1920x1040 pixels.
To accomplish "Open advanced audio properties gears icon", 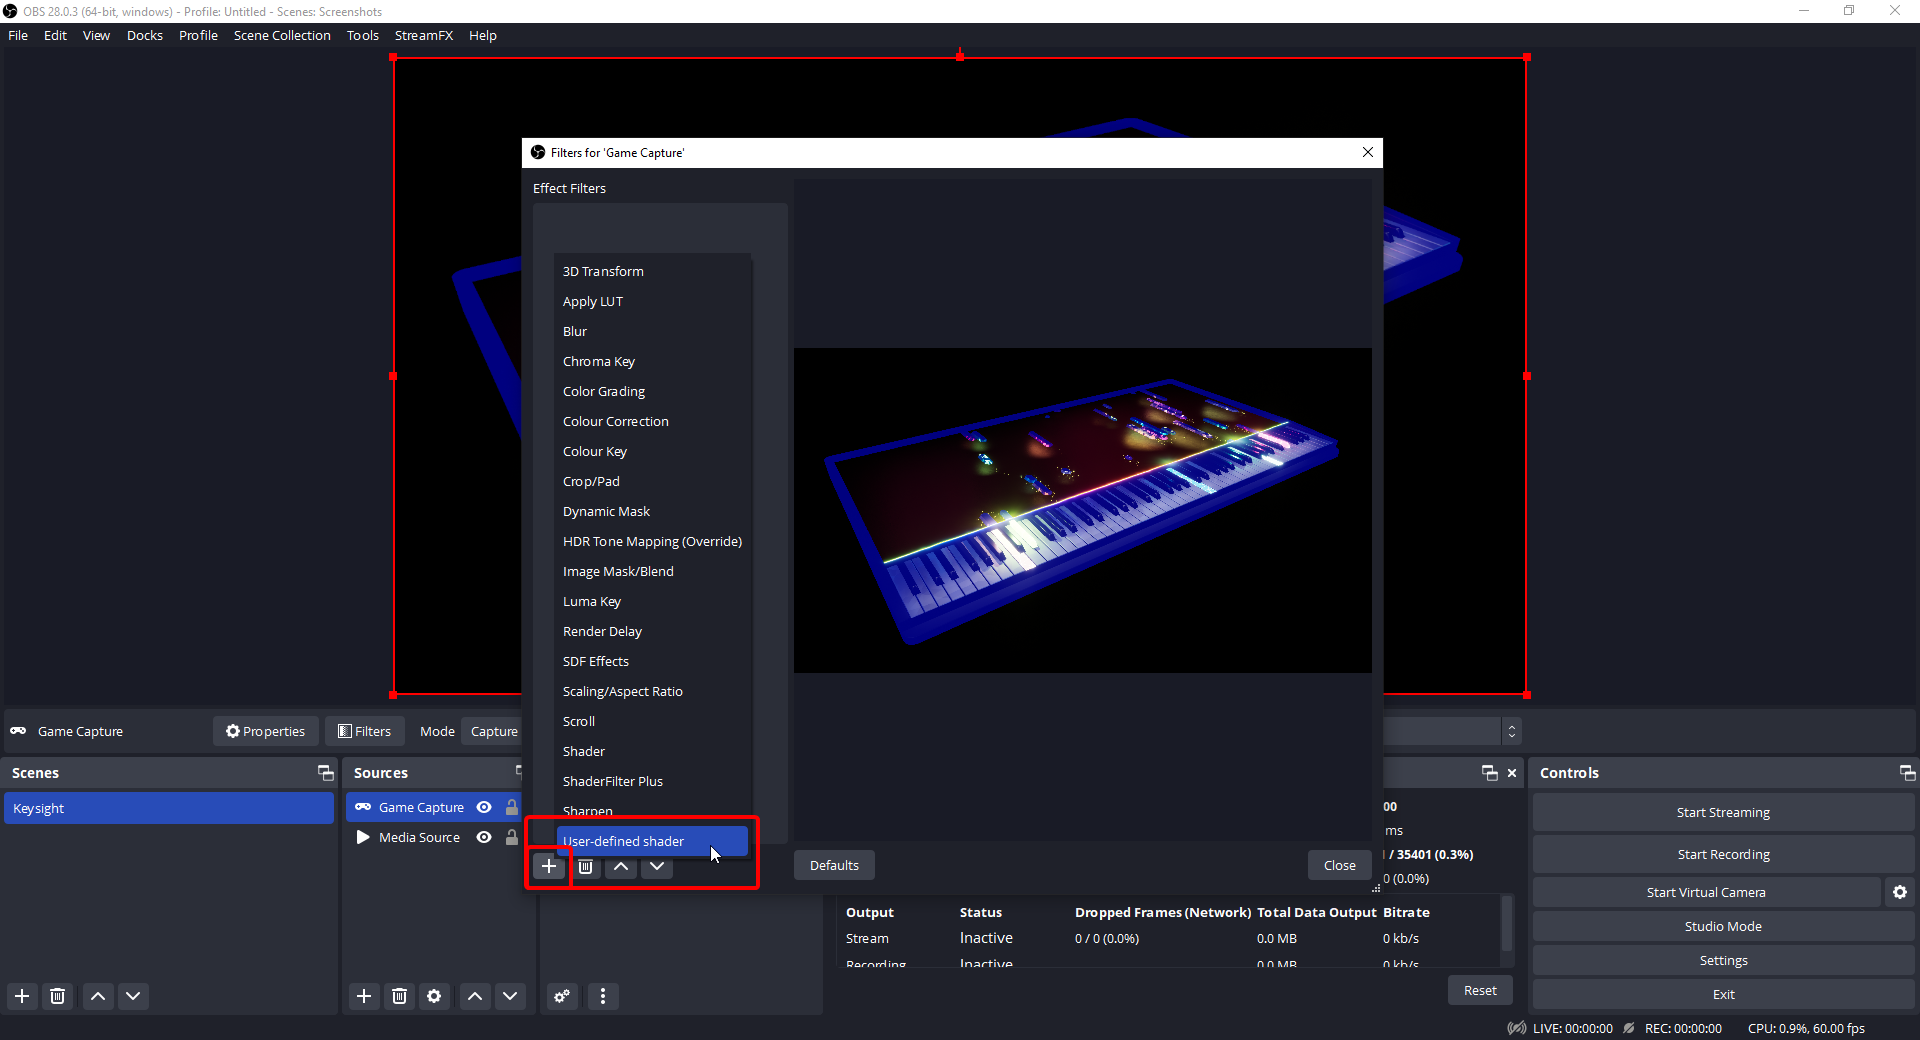I will [x=562, y=996].
